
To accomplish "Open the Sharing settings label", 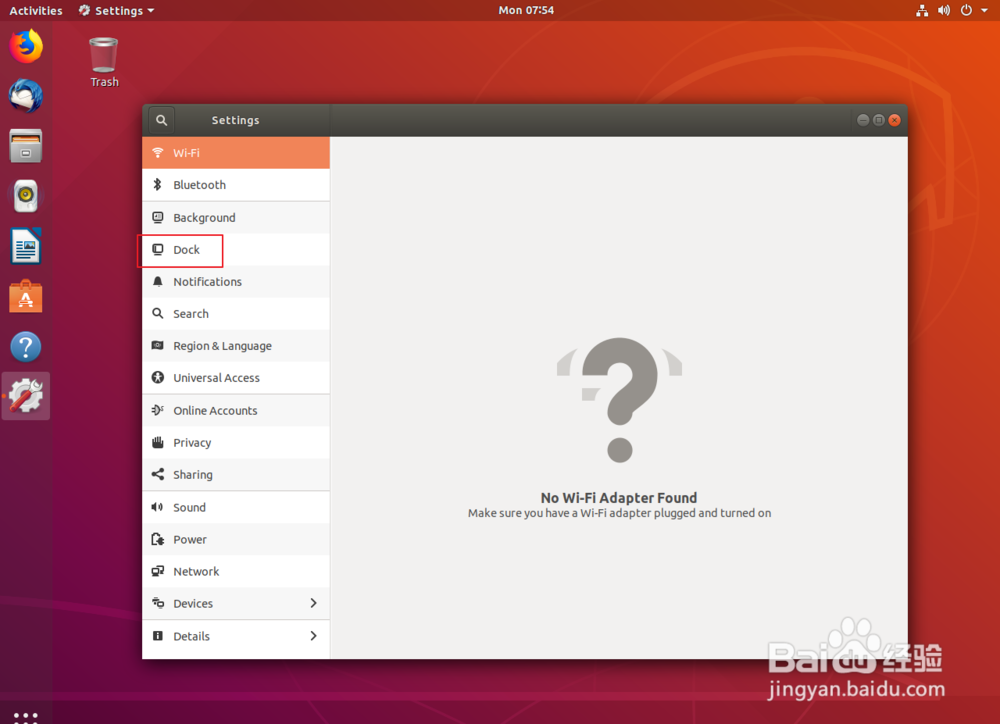I will click(x=193, y=475).
